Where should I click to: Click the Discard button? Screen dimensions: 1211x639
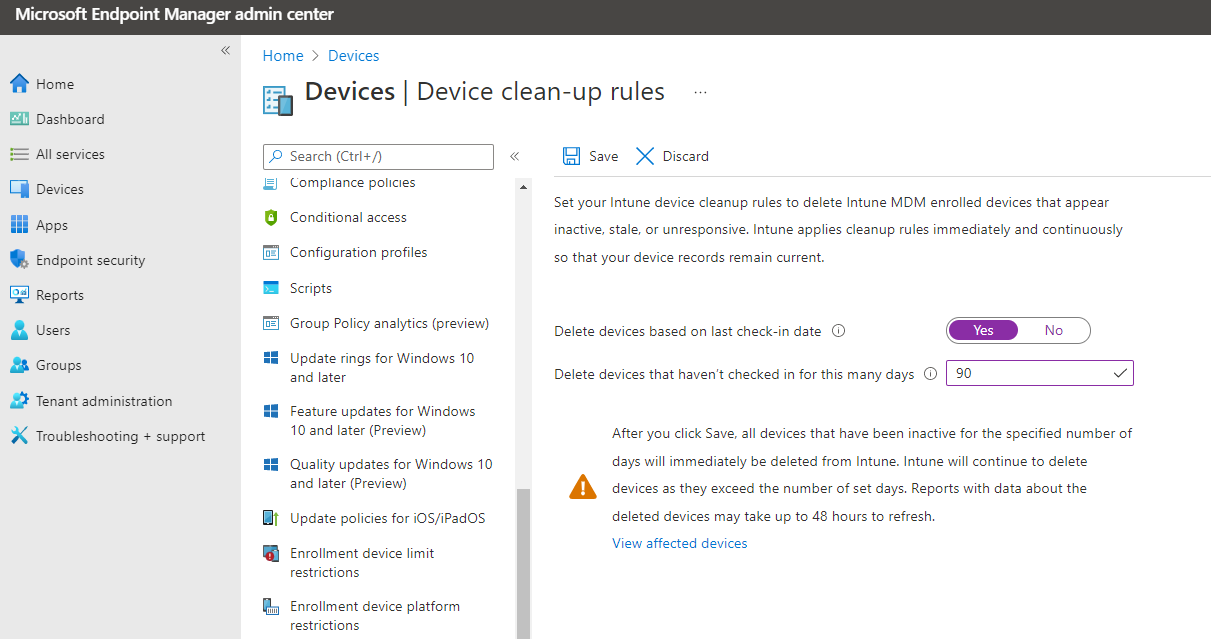click(x=672, y=156)
